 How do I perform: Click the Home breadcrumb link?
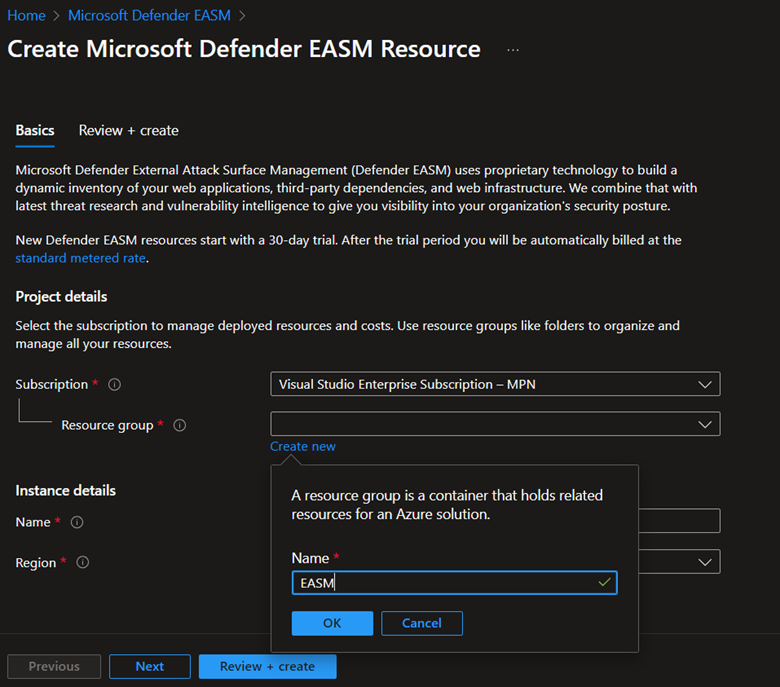click(26, 15)
